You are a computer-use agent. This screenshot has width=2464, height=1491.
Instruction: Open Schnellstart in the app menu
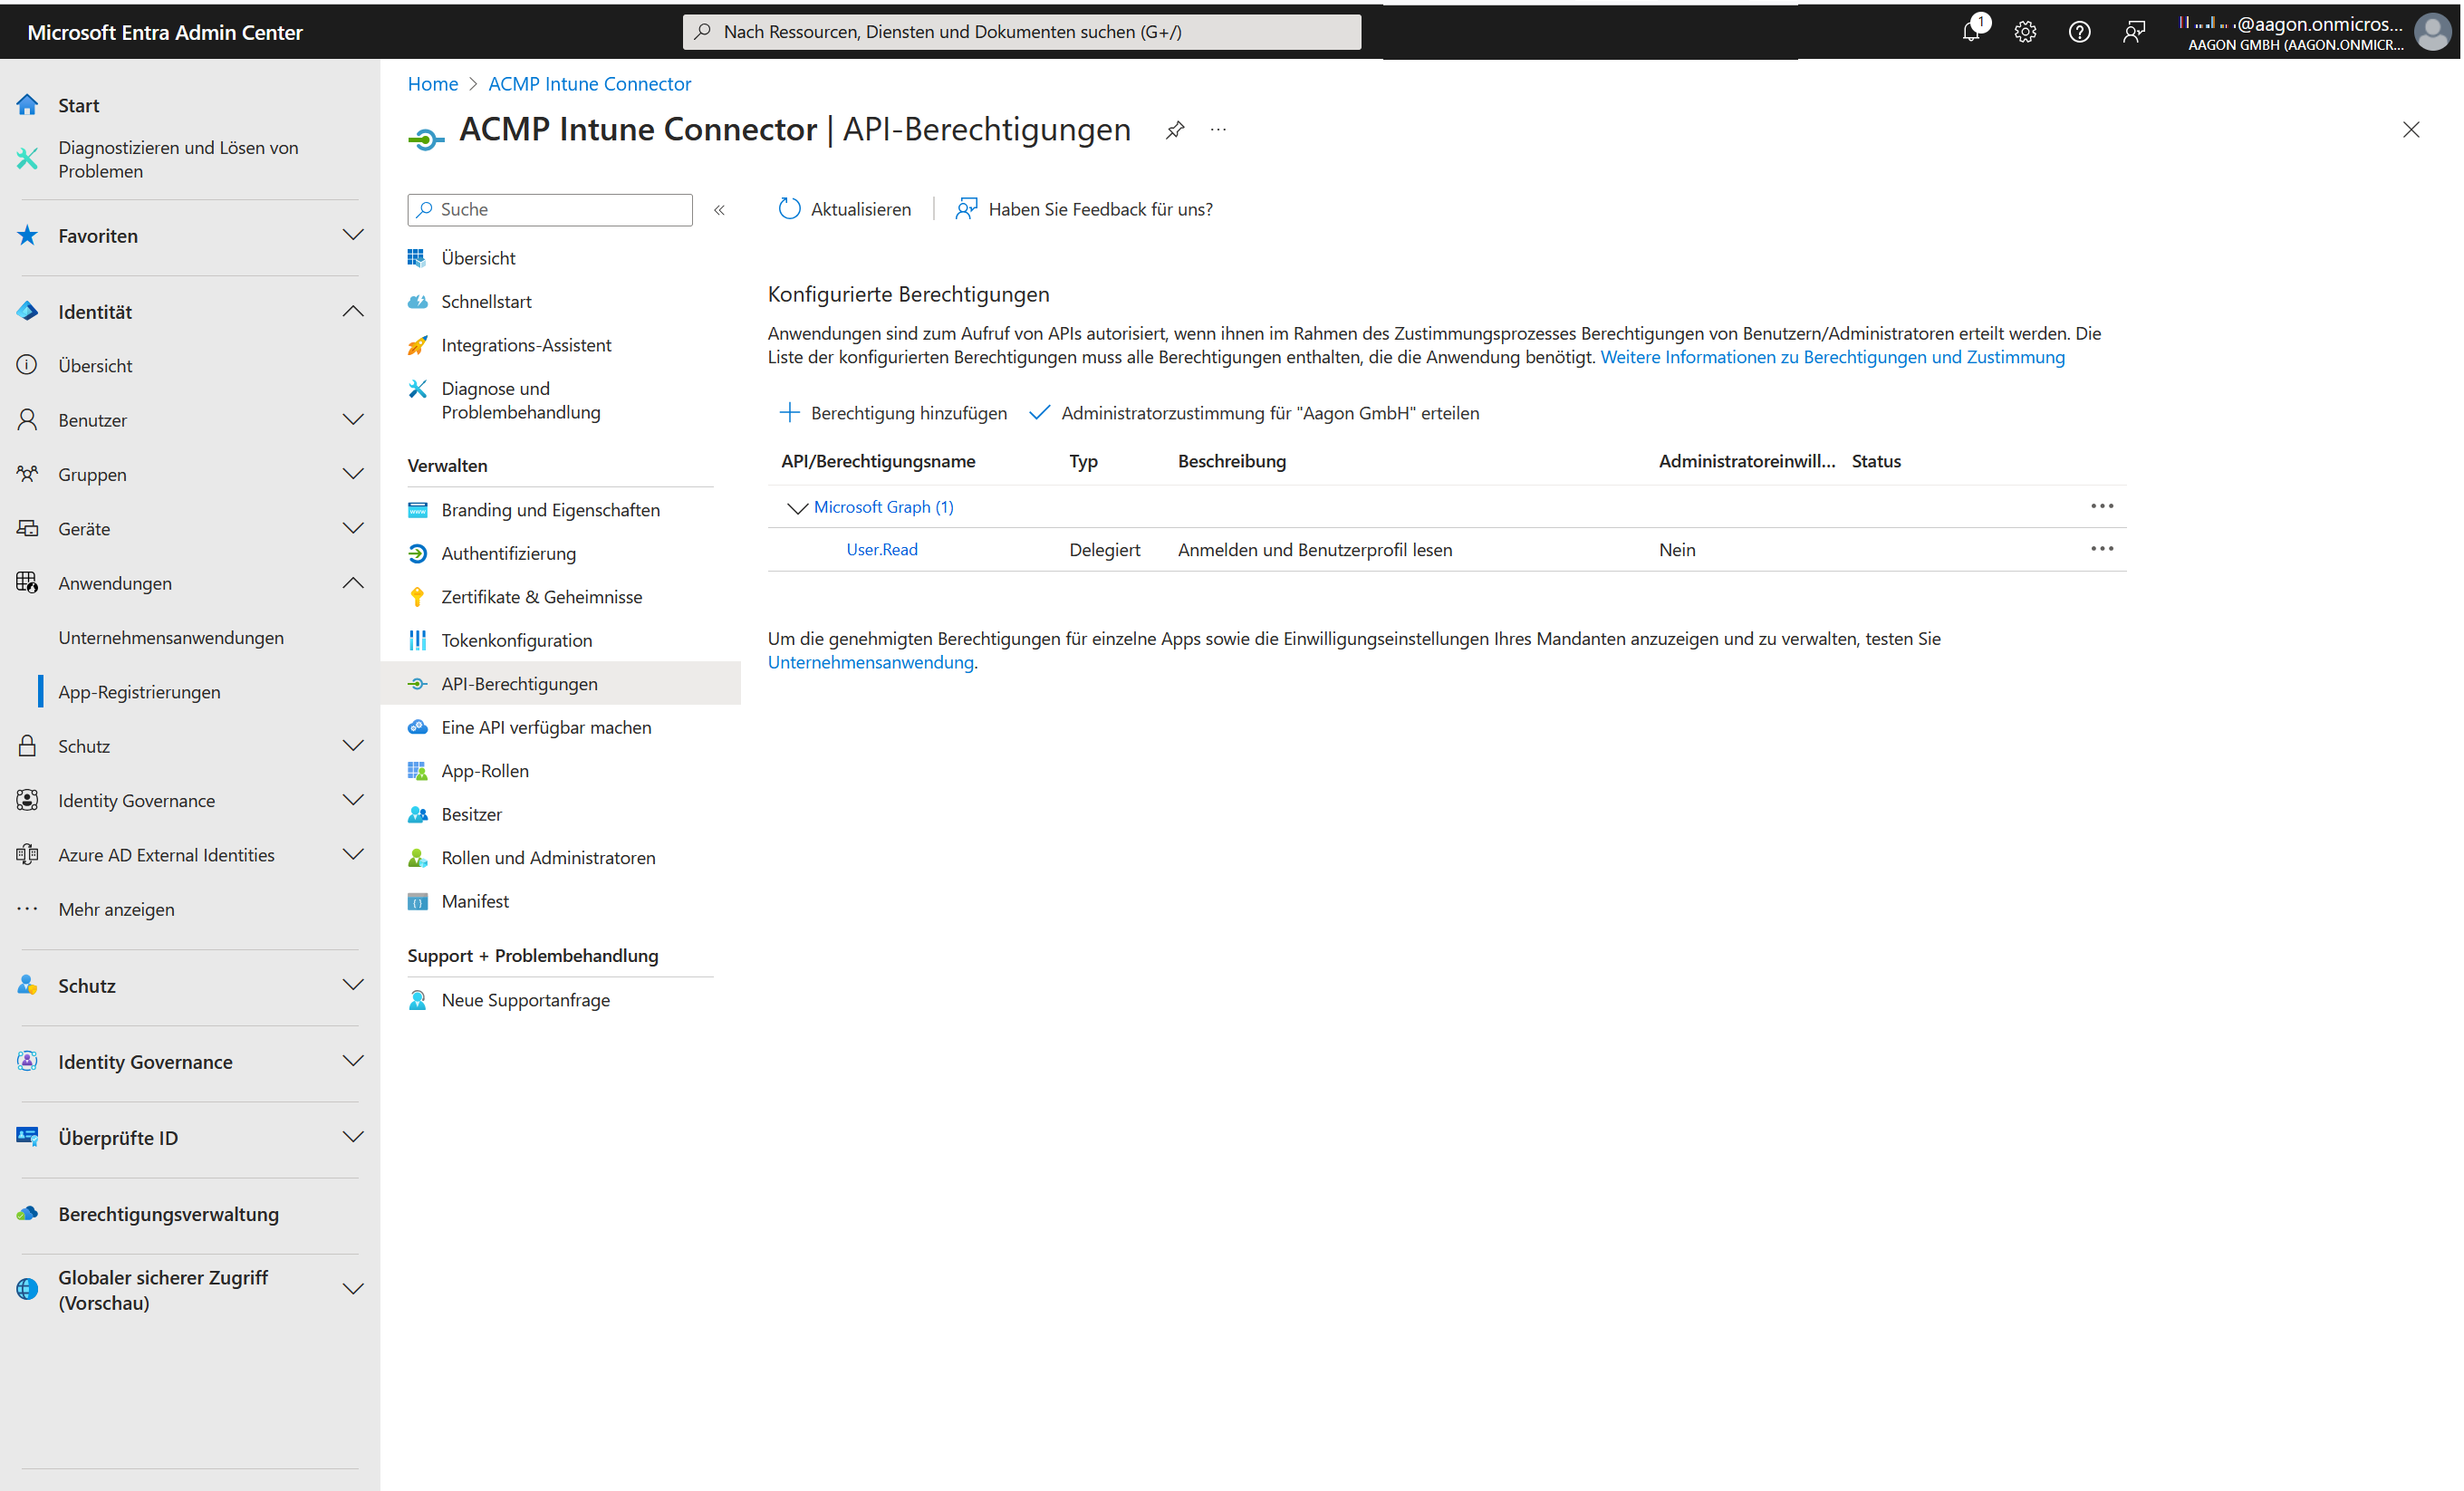(x=486, y=302)
